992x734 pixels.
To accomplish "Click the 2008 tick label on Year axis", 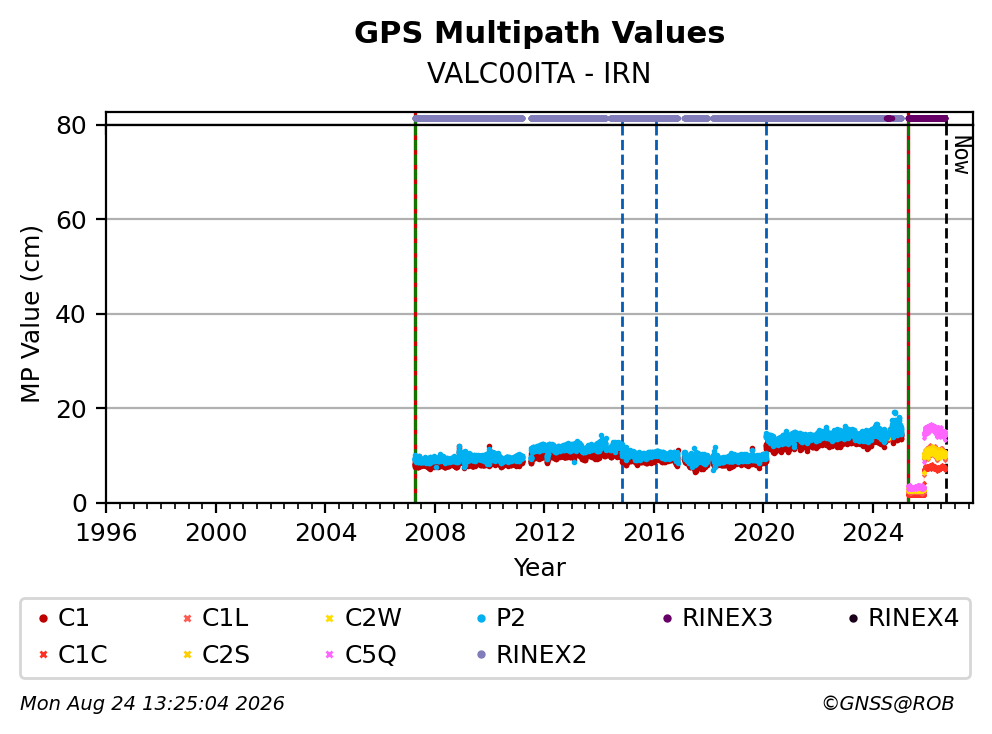I will tap(435, 533).
